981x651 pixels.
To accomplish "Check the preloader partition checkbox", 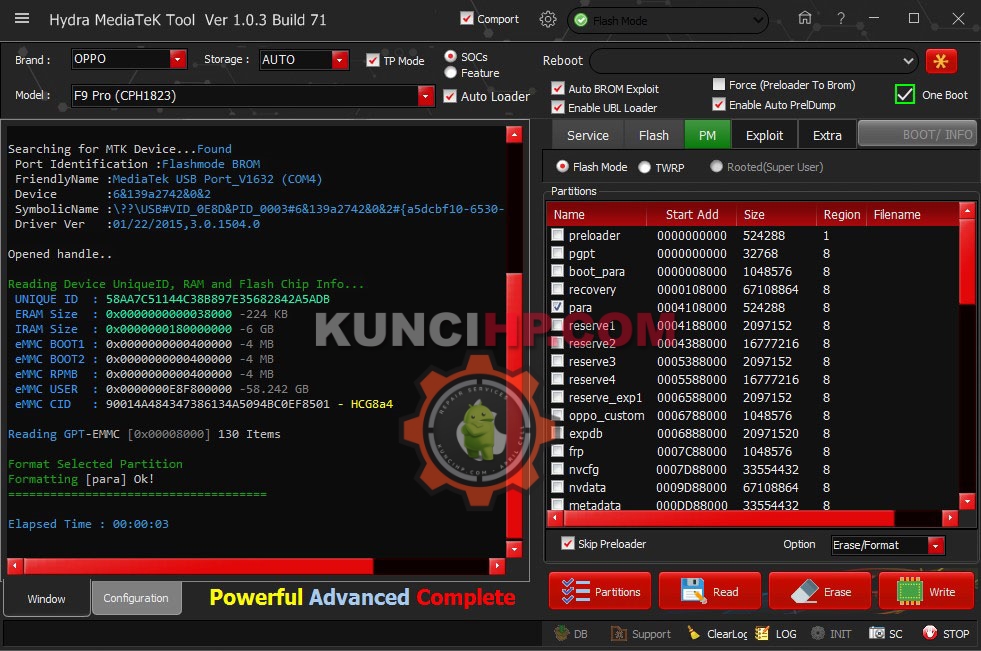I will [x=557, y=235].
